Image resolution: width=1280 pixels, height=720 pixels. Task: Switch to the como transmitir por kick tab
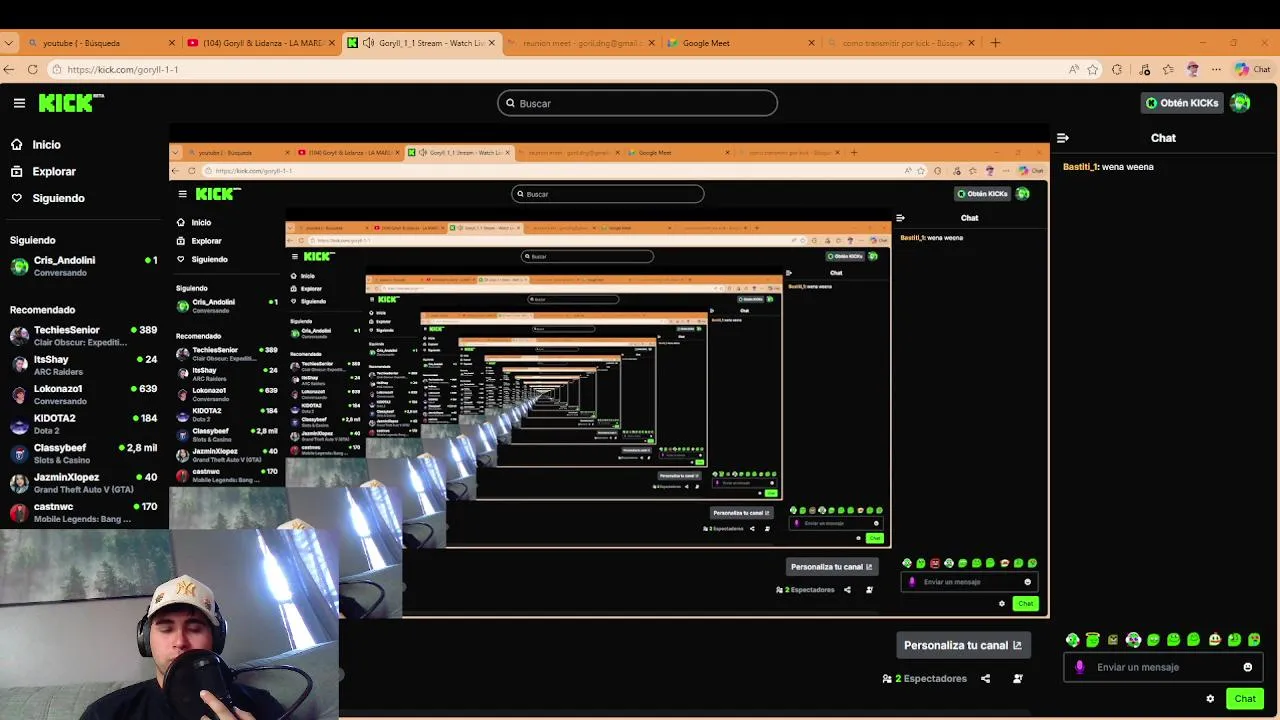[x=900, y=43]
